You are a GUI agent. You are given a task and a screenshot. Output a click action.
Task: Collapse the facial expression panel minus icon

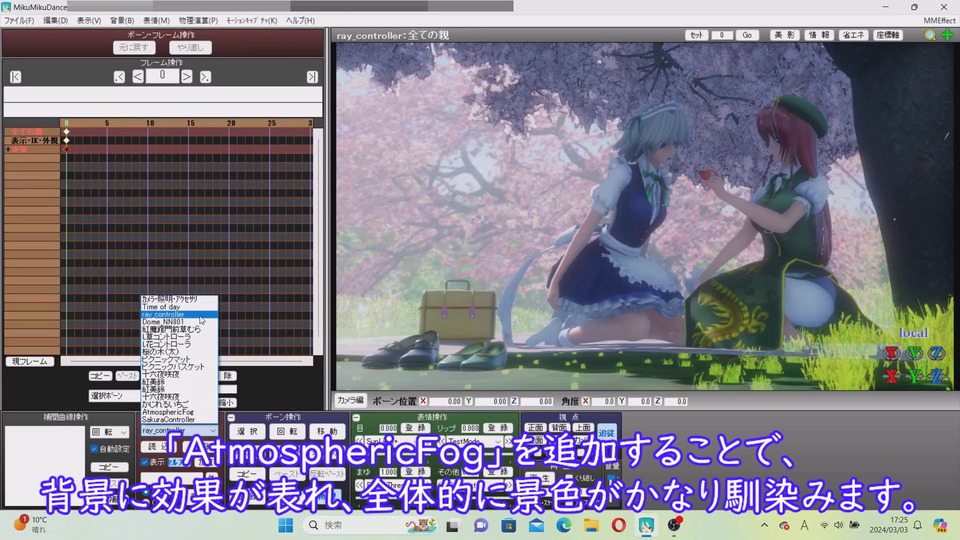click(356, 418)
